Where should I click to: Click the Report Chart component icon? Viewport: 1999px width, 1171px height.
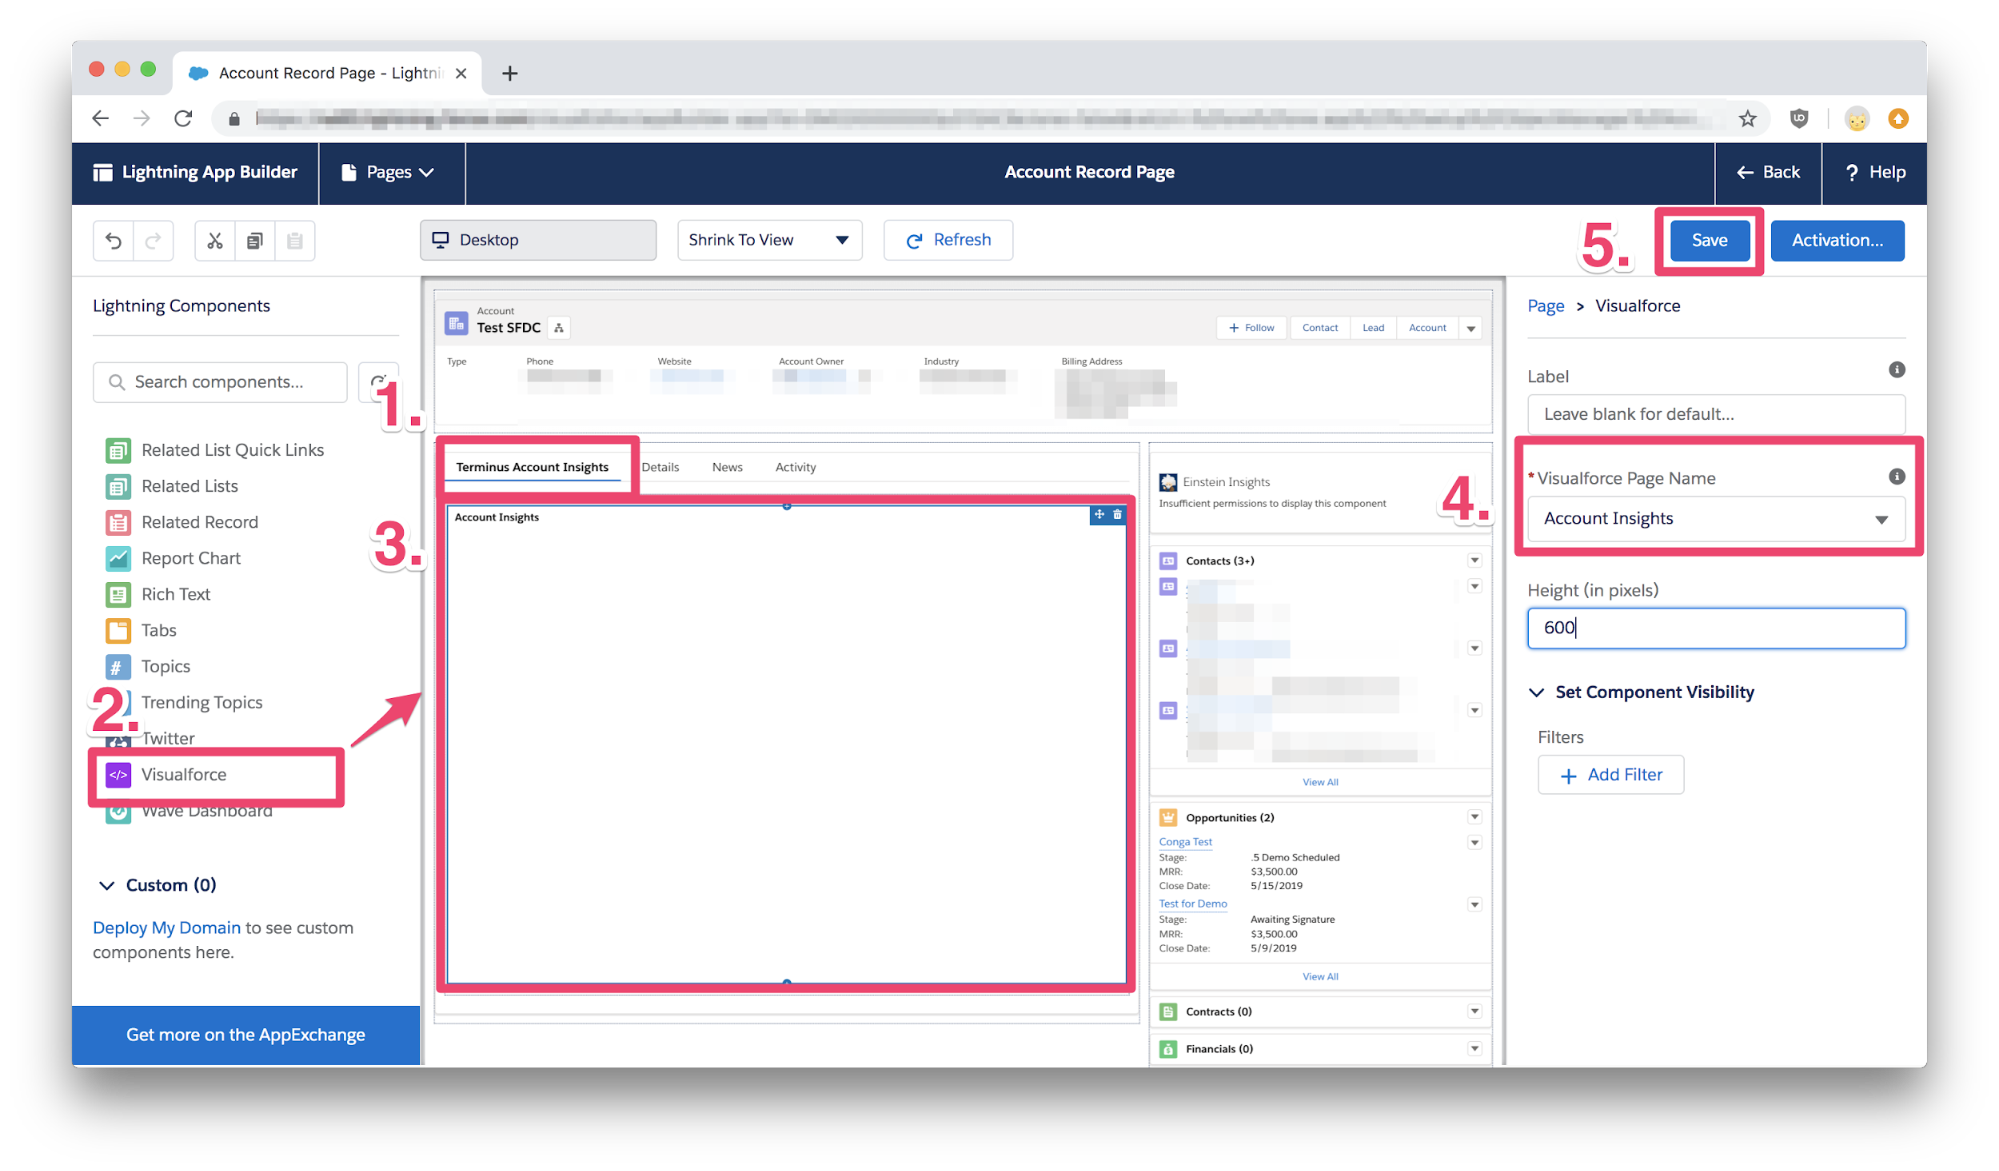118,559
